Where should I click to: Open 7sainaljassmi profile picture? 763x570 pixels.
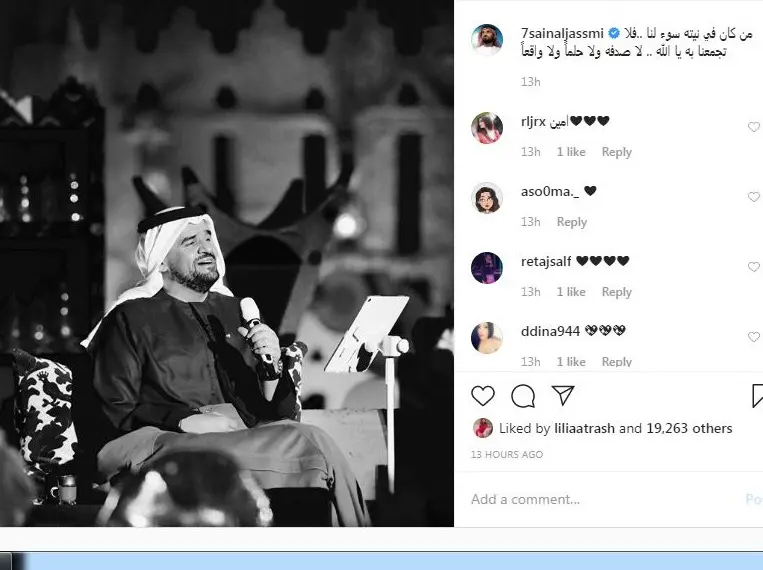coord(487,40)
